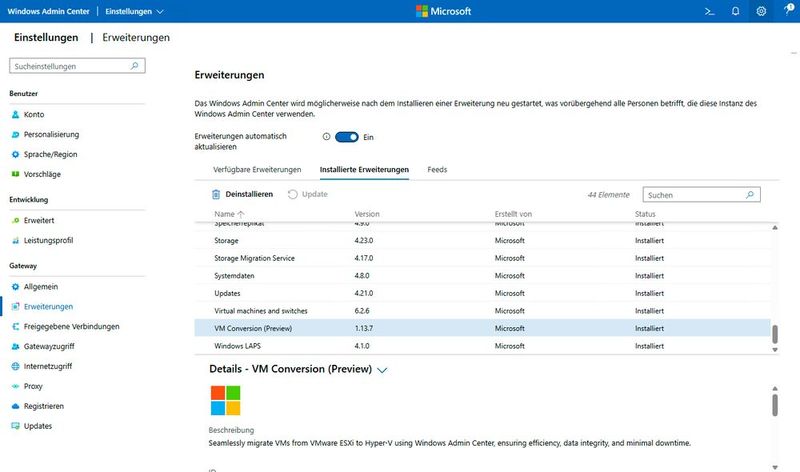Image resolution: width=800 pixels, height=472 pixels.
Task: Select the Storage row
Action: tap(482, 240)
